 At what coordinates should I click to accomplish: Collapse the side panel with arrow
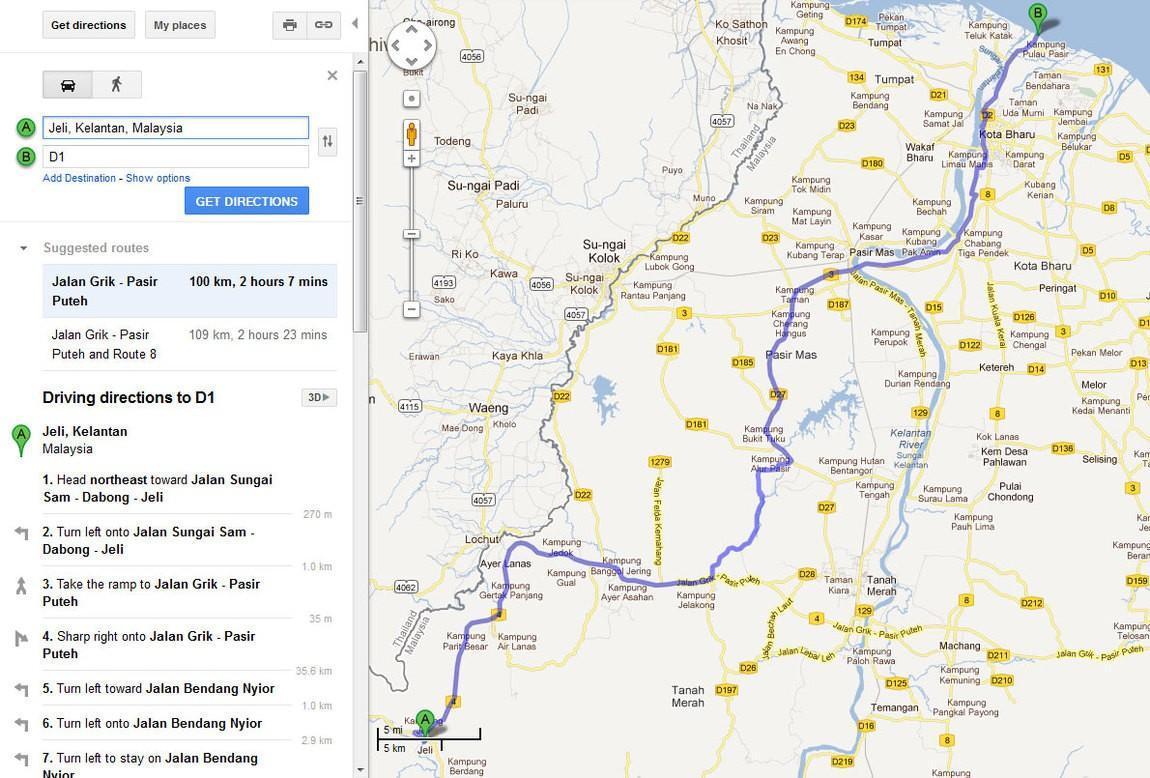pos(355,23)
